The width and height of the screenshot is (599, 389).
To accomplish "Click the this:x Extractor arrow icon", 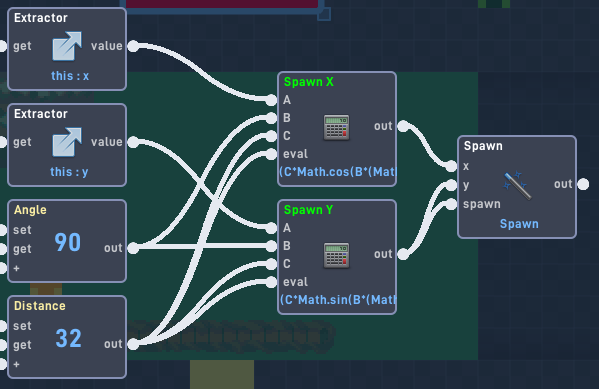I will pos(67,46).
